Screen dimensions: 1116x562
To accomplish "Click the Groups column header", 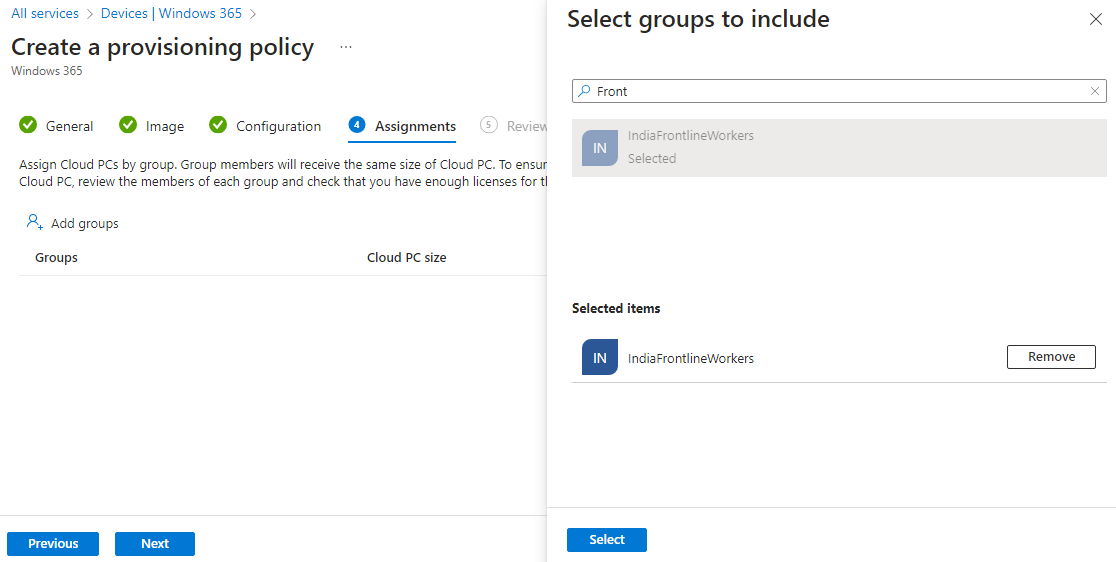I will [x=56, y=258].
